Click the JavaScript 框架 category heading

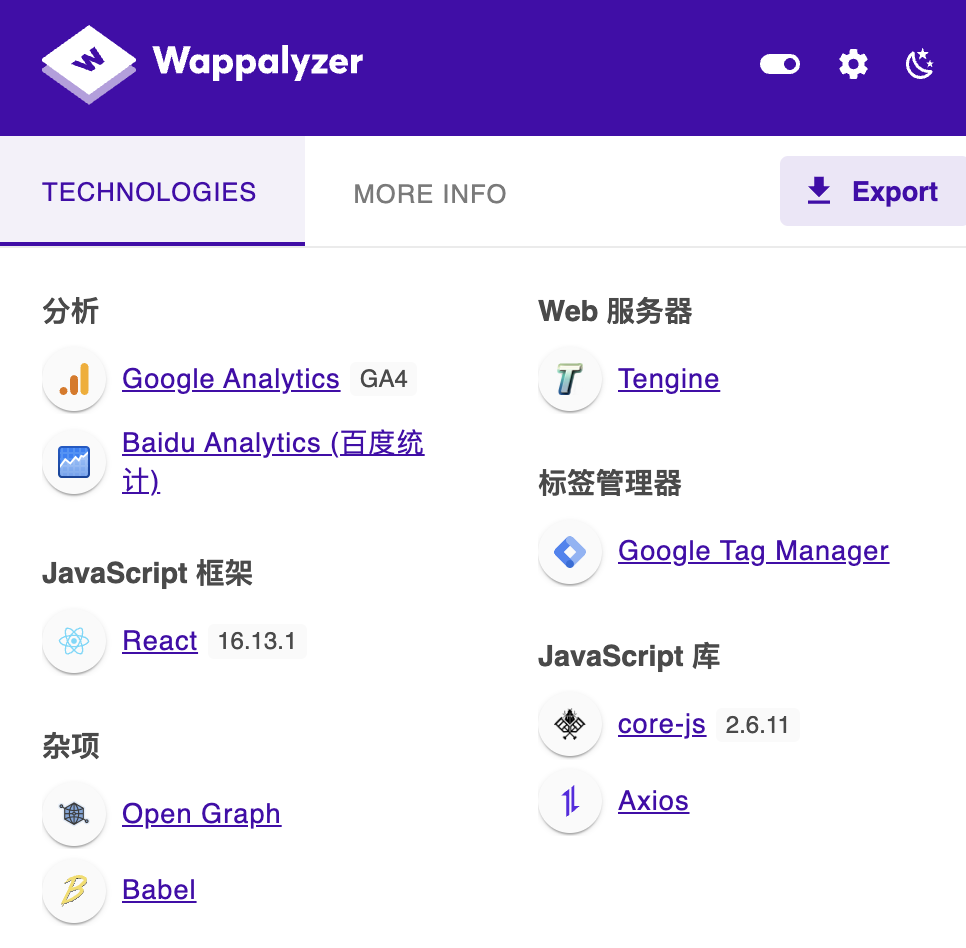147,573
